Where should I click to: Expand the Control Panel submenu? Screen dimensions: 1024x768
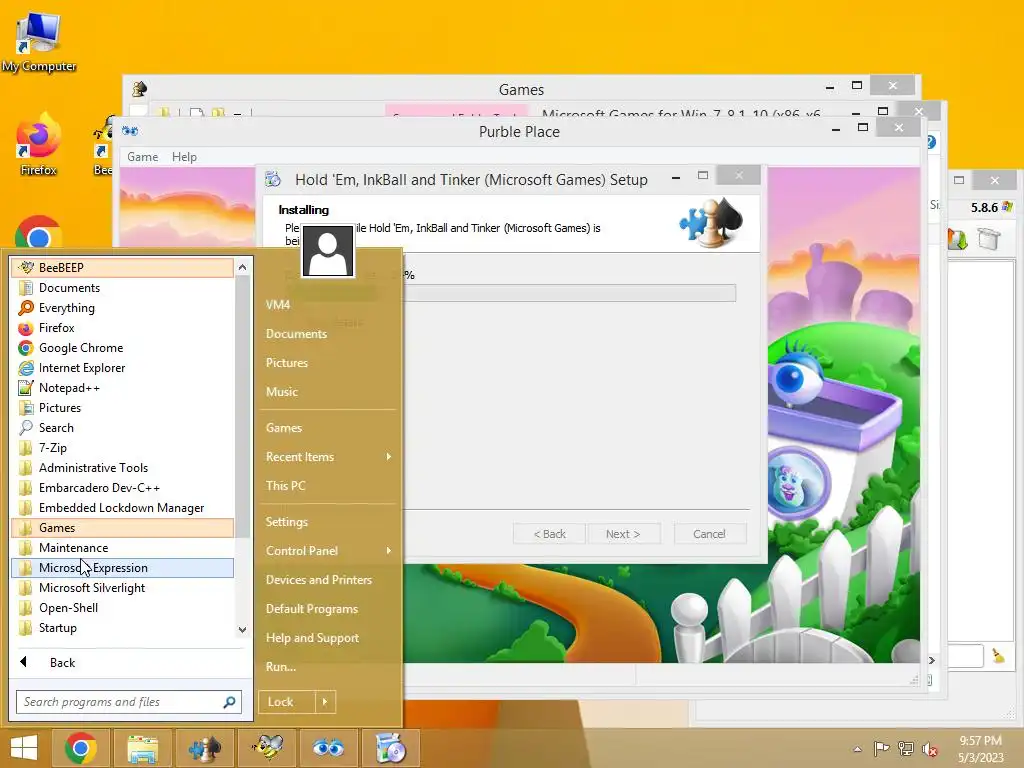click(x=328, y=551)
